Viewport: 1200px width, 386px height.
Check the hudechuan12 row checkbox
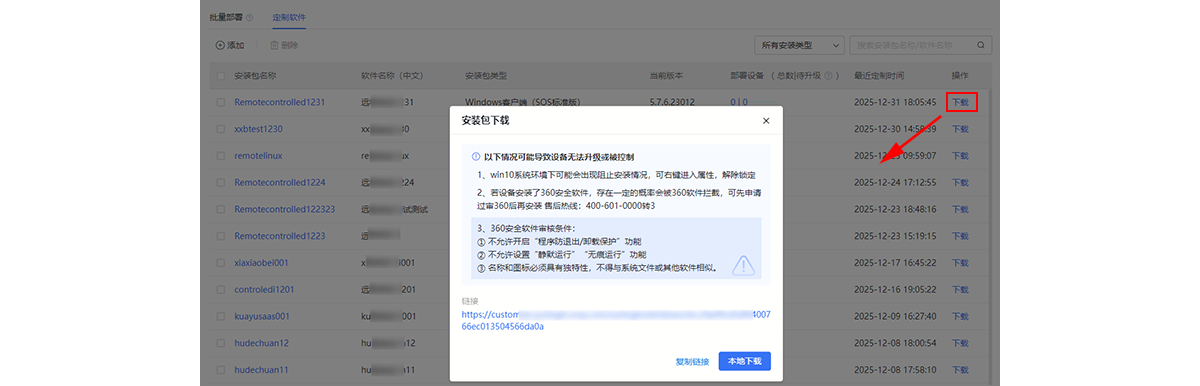click(220, 343)
